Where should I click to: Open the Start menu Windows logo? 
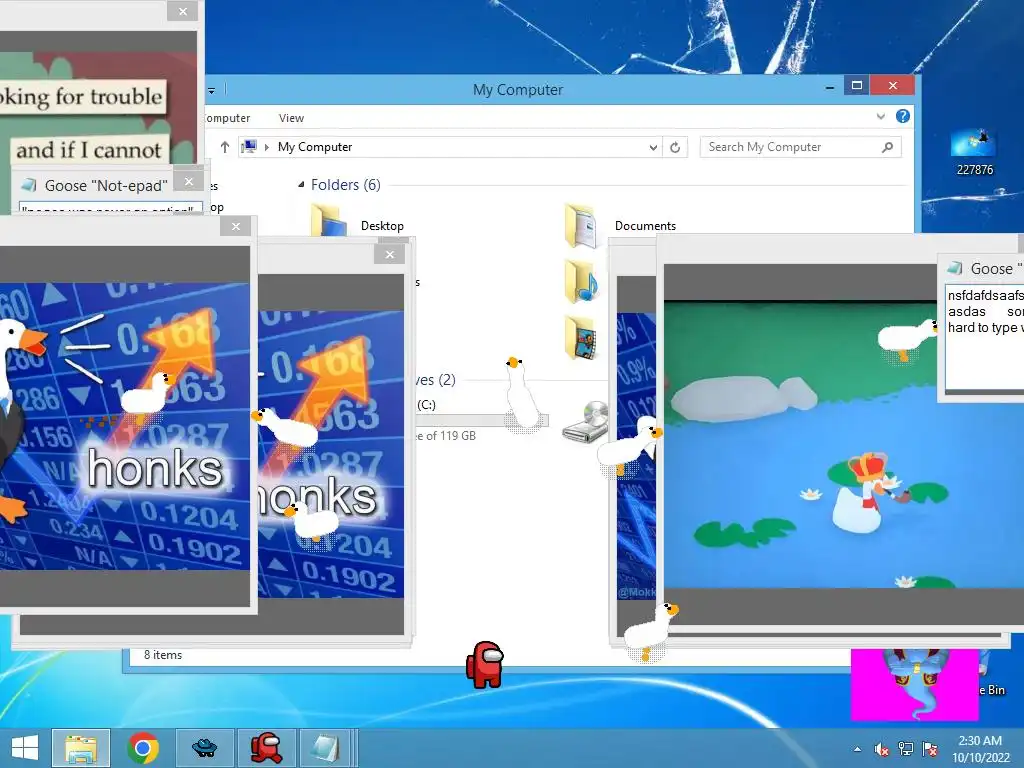(x=25, y=748)
